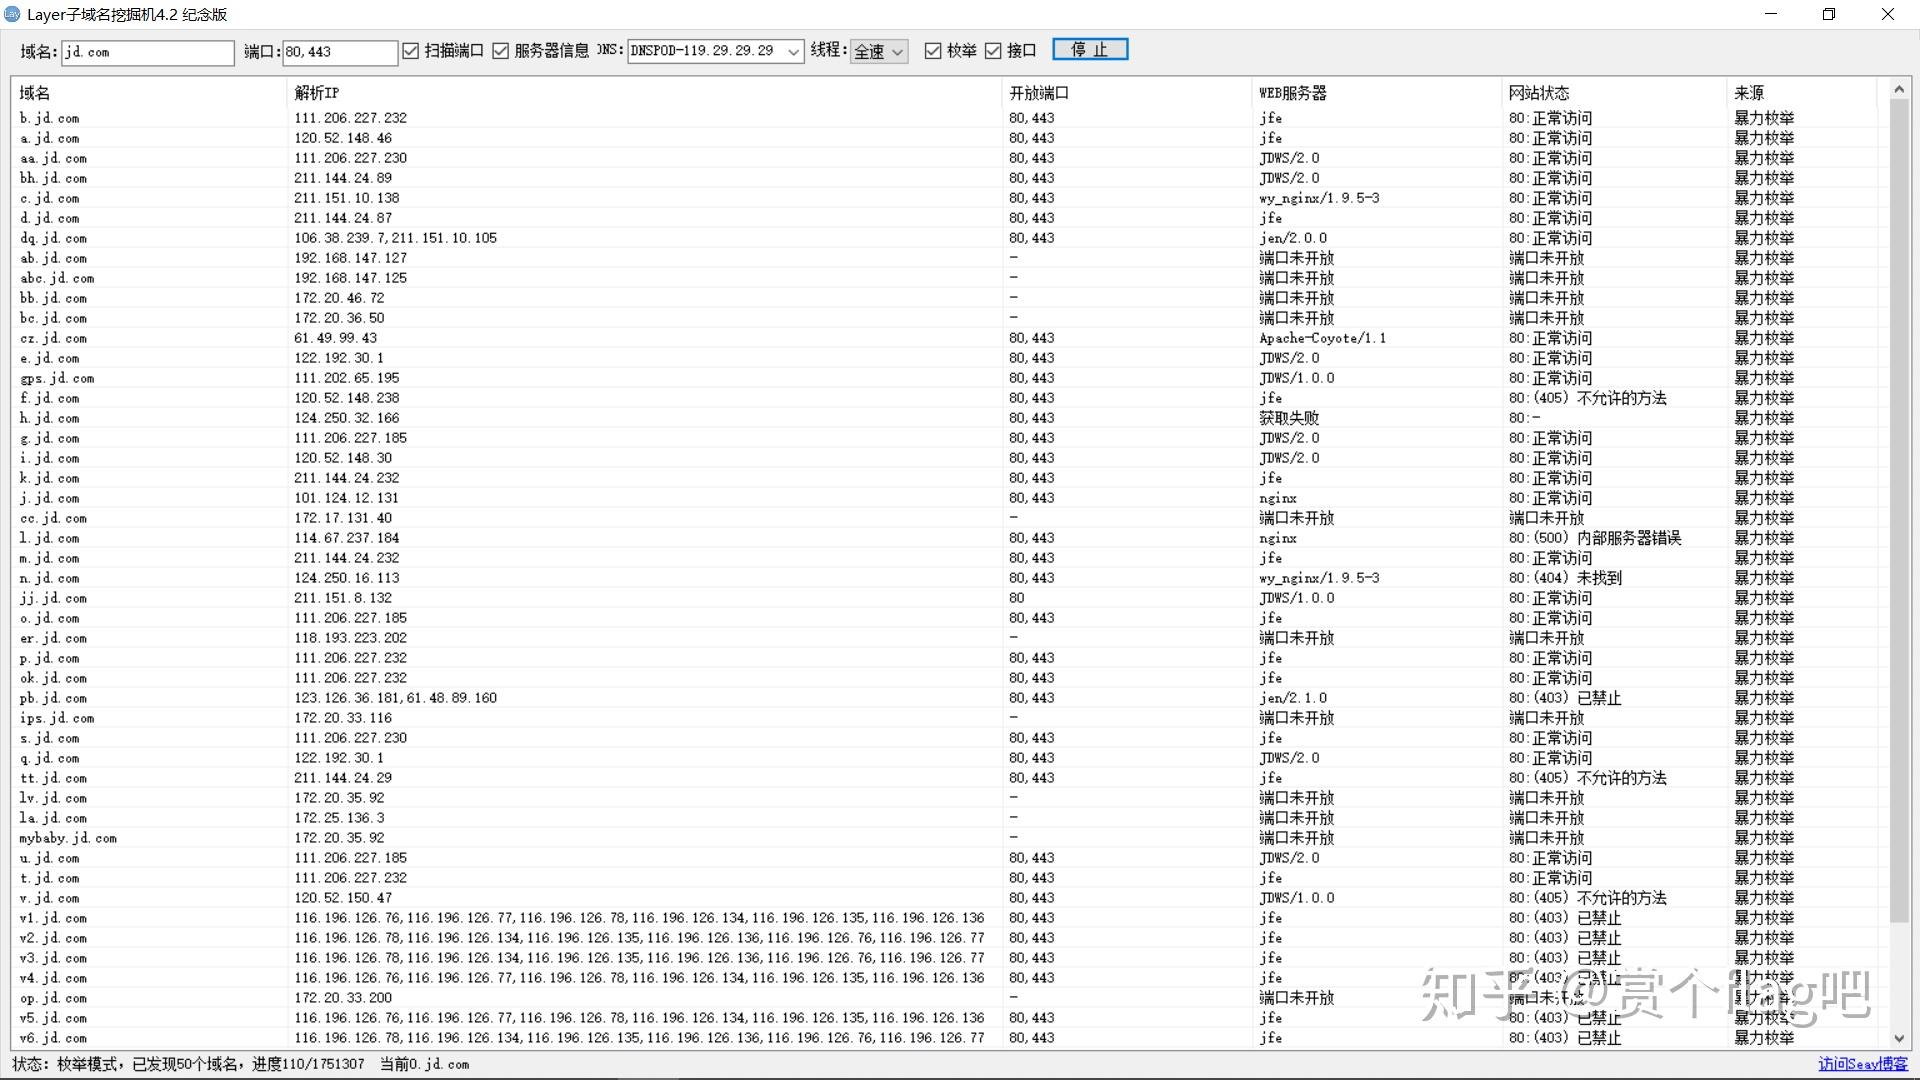Select row gps.jd.com
The width and height of the screenshot is (1920, 1080).
click(945, 378)
